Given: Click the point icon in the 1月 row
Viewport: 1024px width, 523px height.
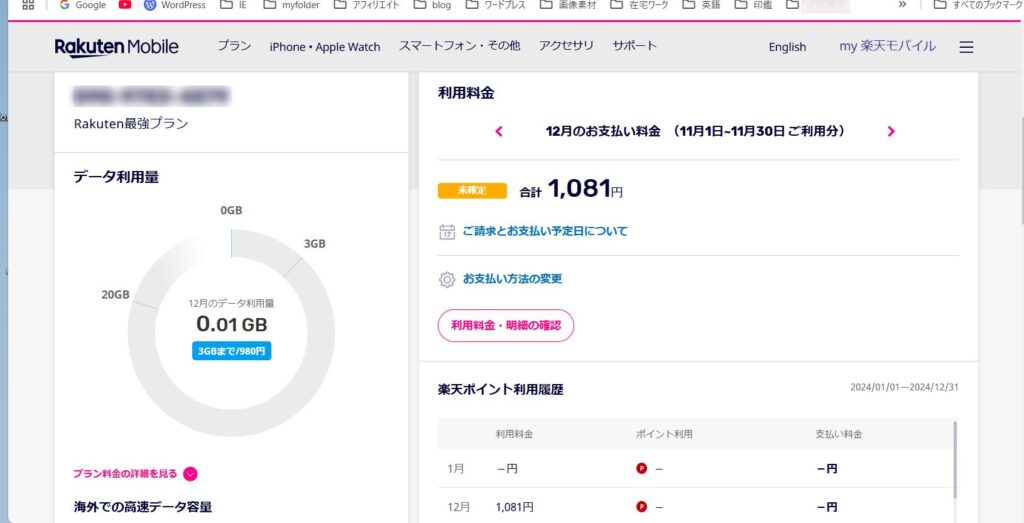Looking at the screenshot, I should tap(641, 468).
